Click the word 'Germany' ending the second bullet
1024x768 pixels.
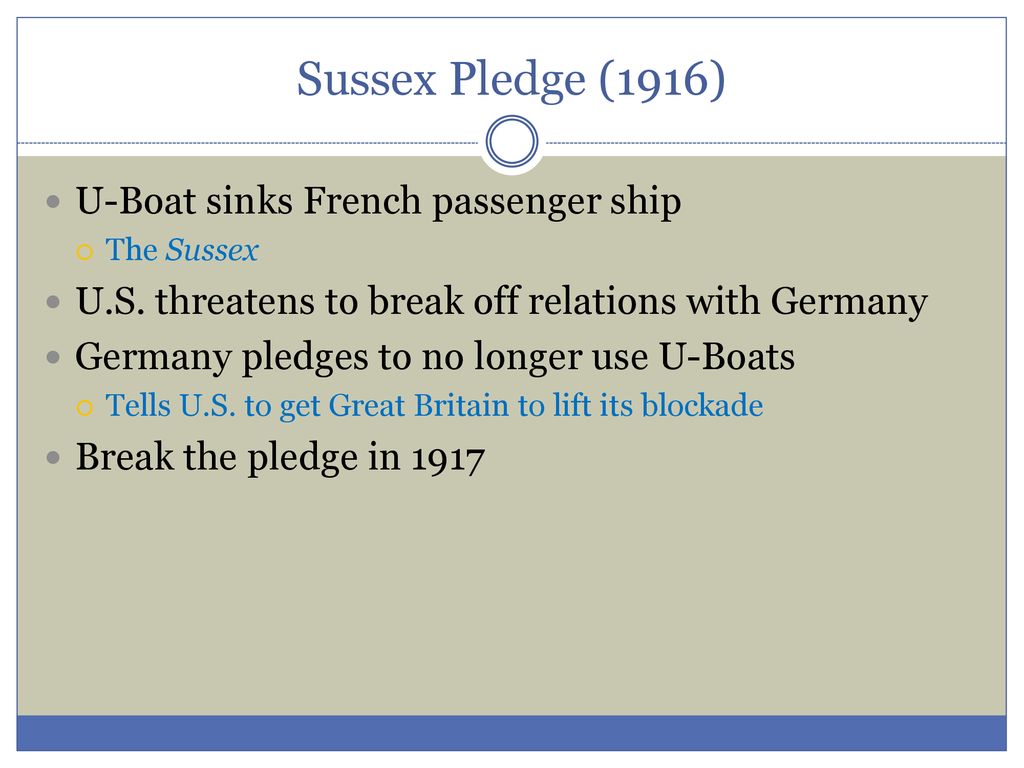(x=849, y=302)
